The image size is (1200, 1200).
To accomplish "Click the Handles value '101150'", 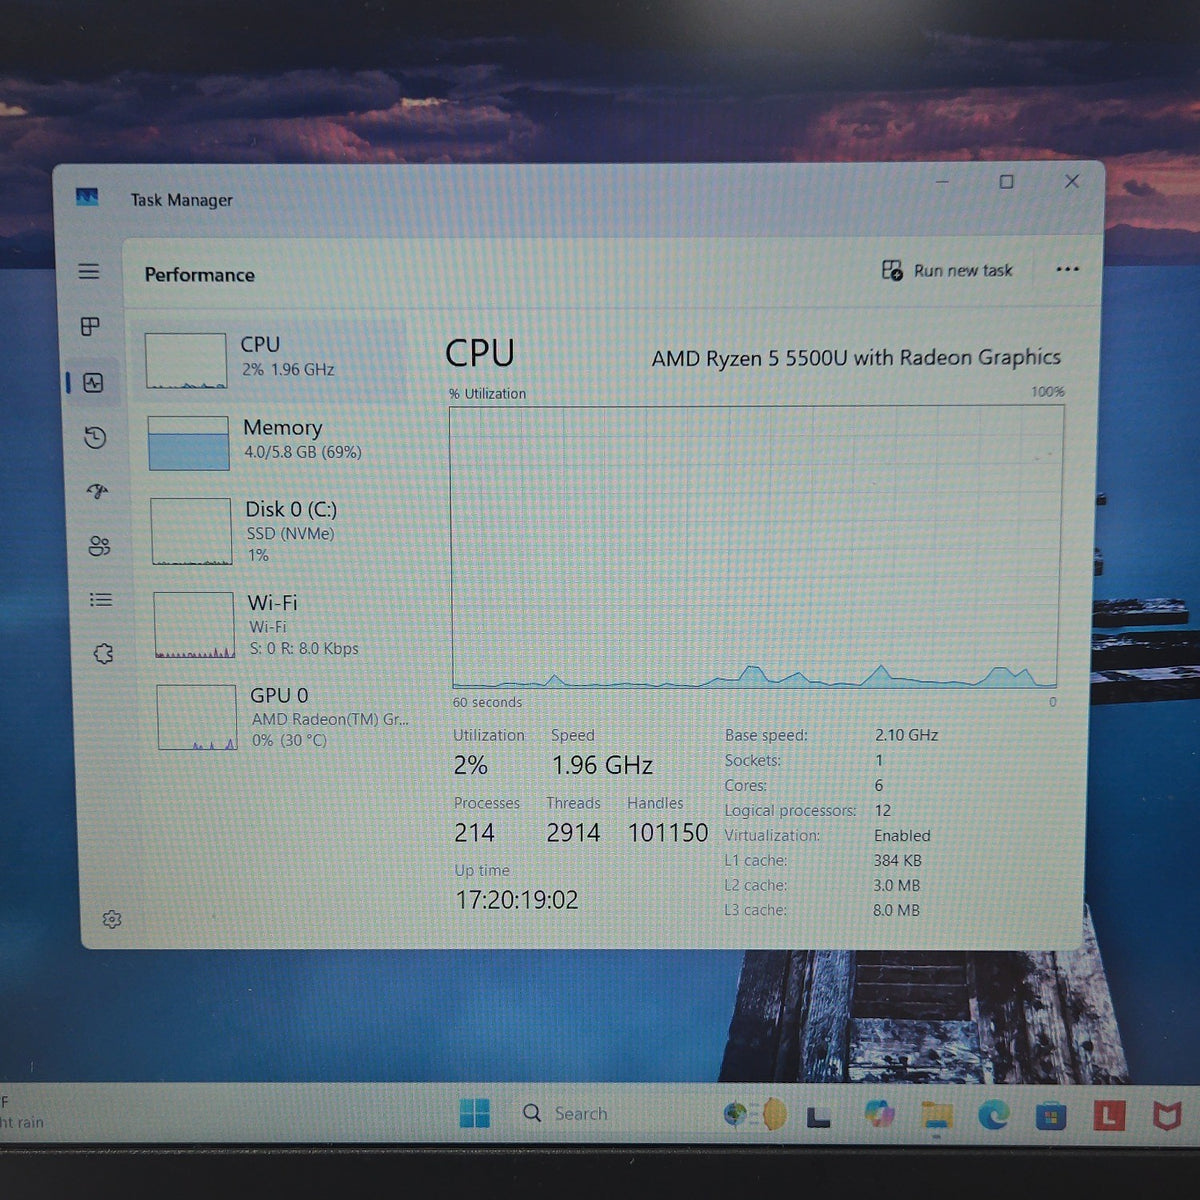I will pyautogui.click(x=668, y=833).
